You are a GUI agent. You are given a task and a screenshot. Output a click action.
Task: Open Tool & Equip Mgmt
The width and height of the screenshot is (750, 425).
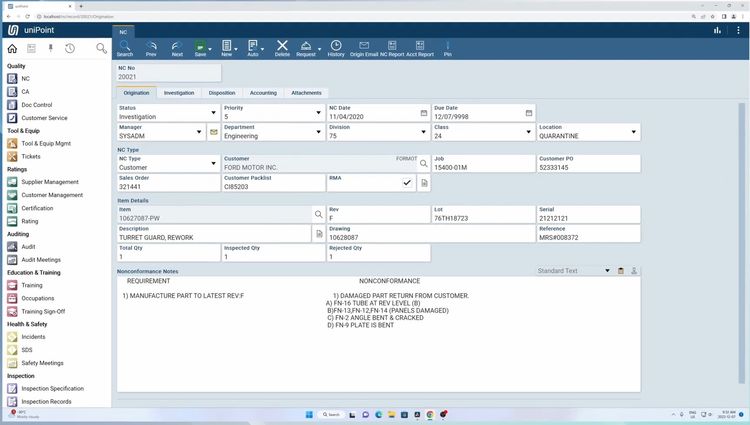[x=46, y=143]
